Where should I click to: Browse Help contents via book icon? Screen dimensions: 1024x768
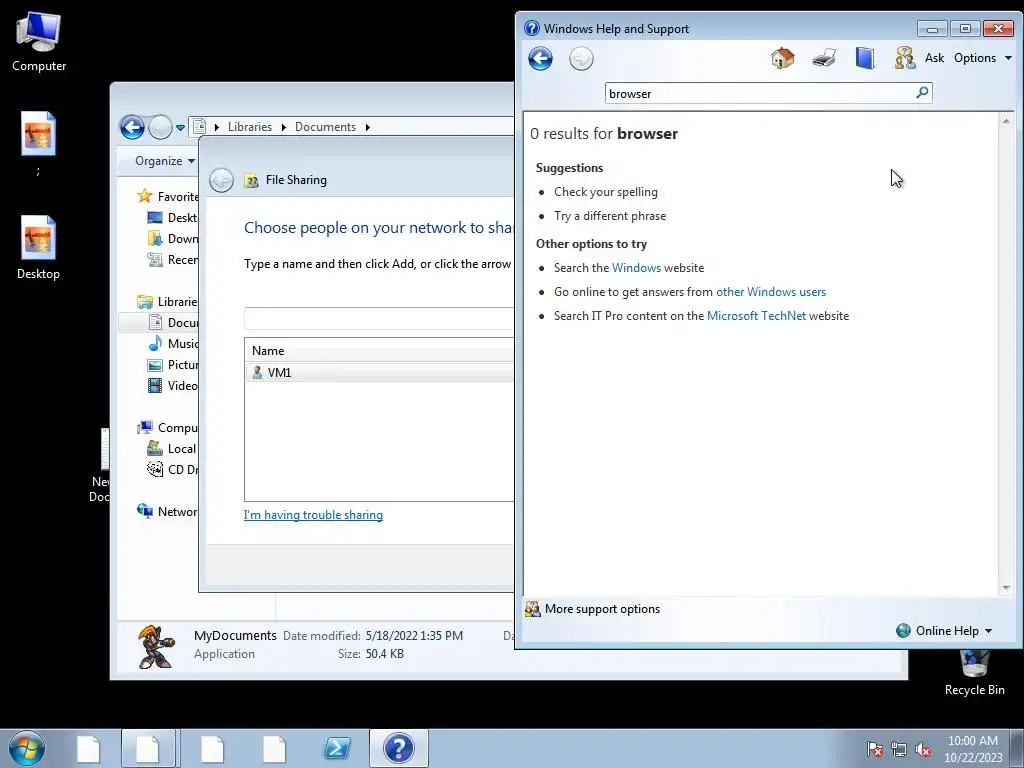[x=865, y=58]
